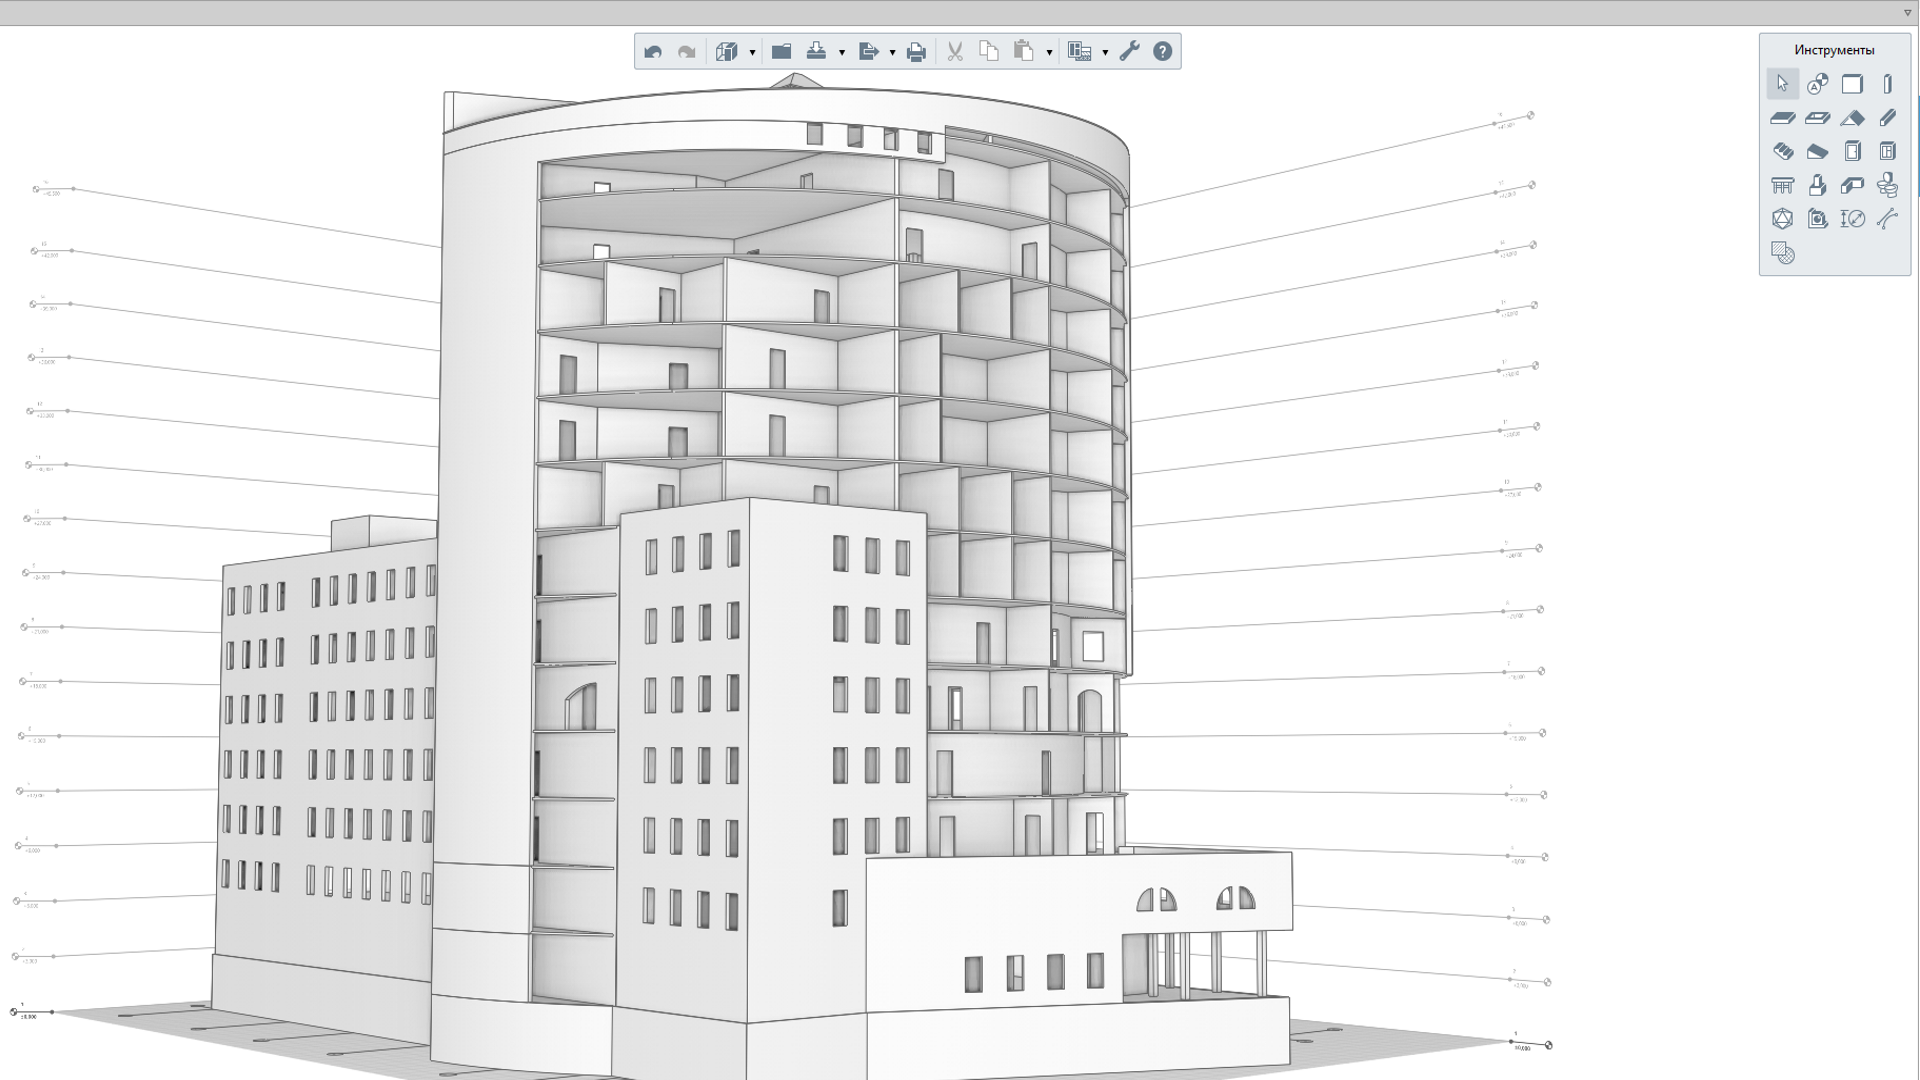This screenshot has height=1080, width=1920.
Task: Open the import dropdown arrow
Action: (x=841, y=53)
